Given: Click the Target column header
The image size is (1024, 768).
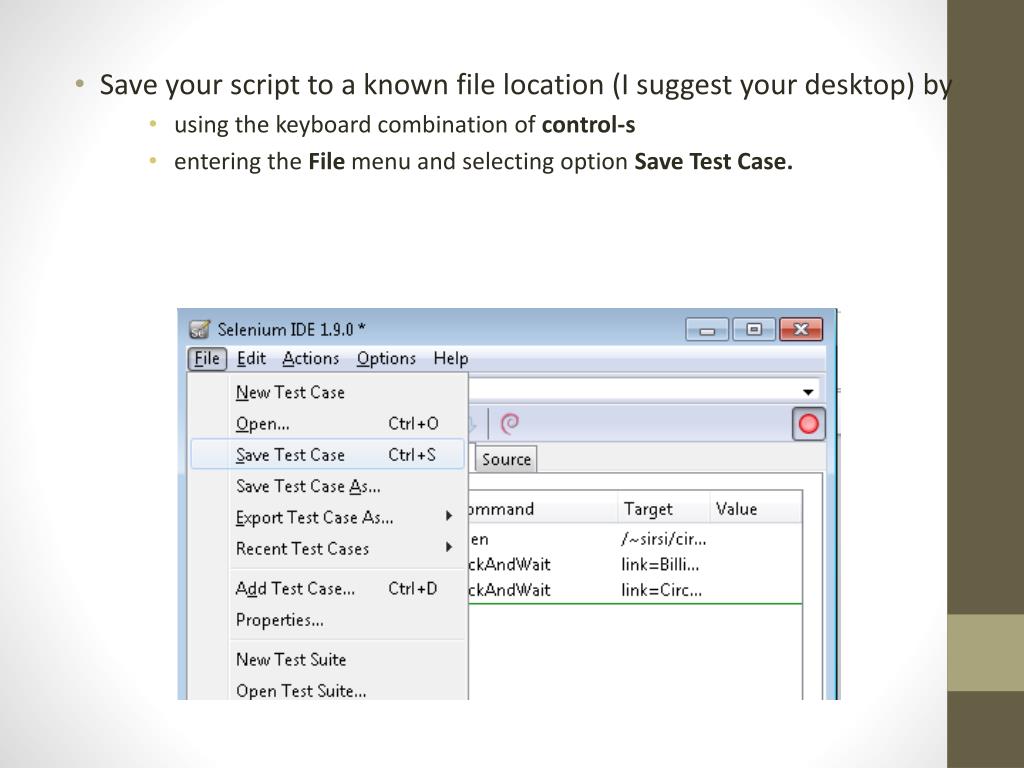Looking at the screenshot, I should (648, 509).
